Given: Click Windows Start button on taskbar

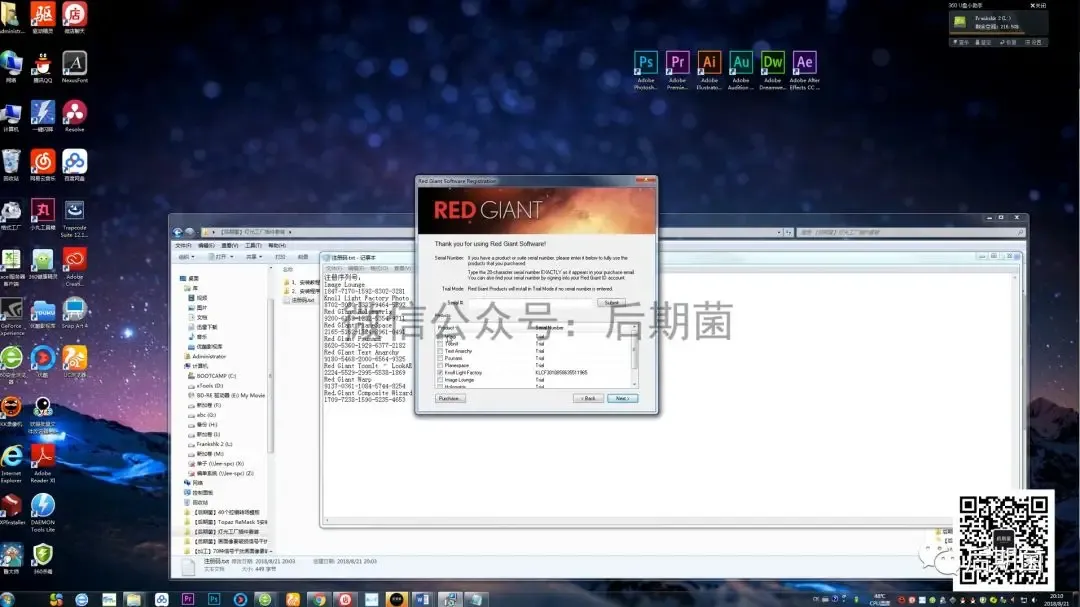Looking at the screenshot, I should (8, 599).
